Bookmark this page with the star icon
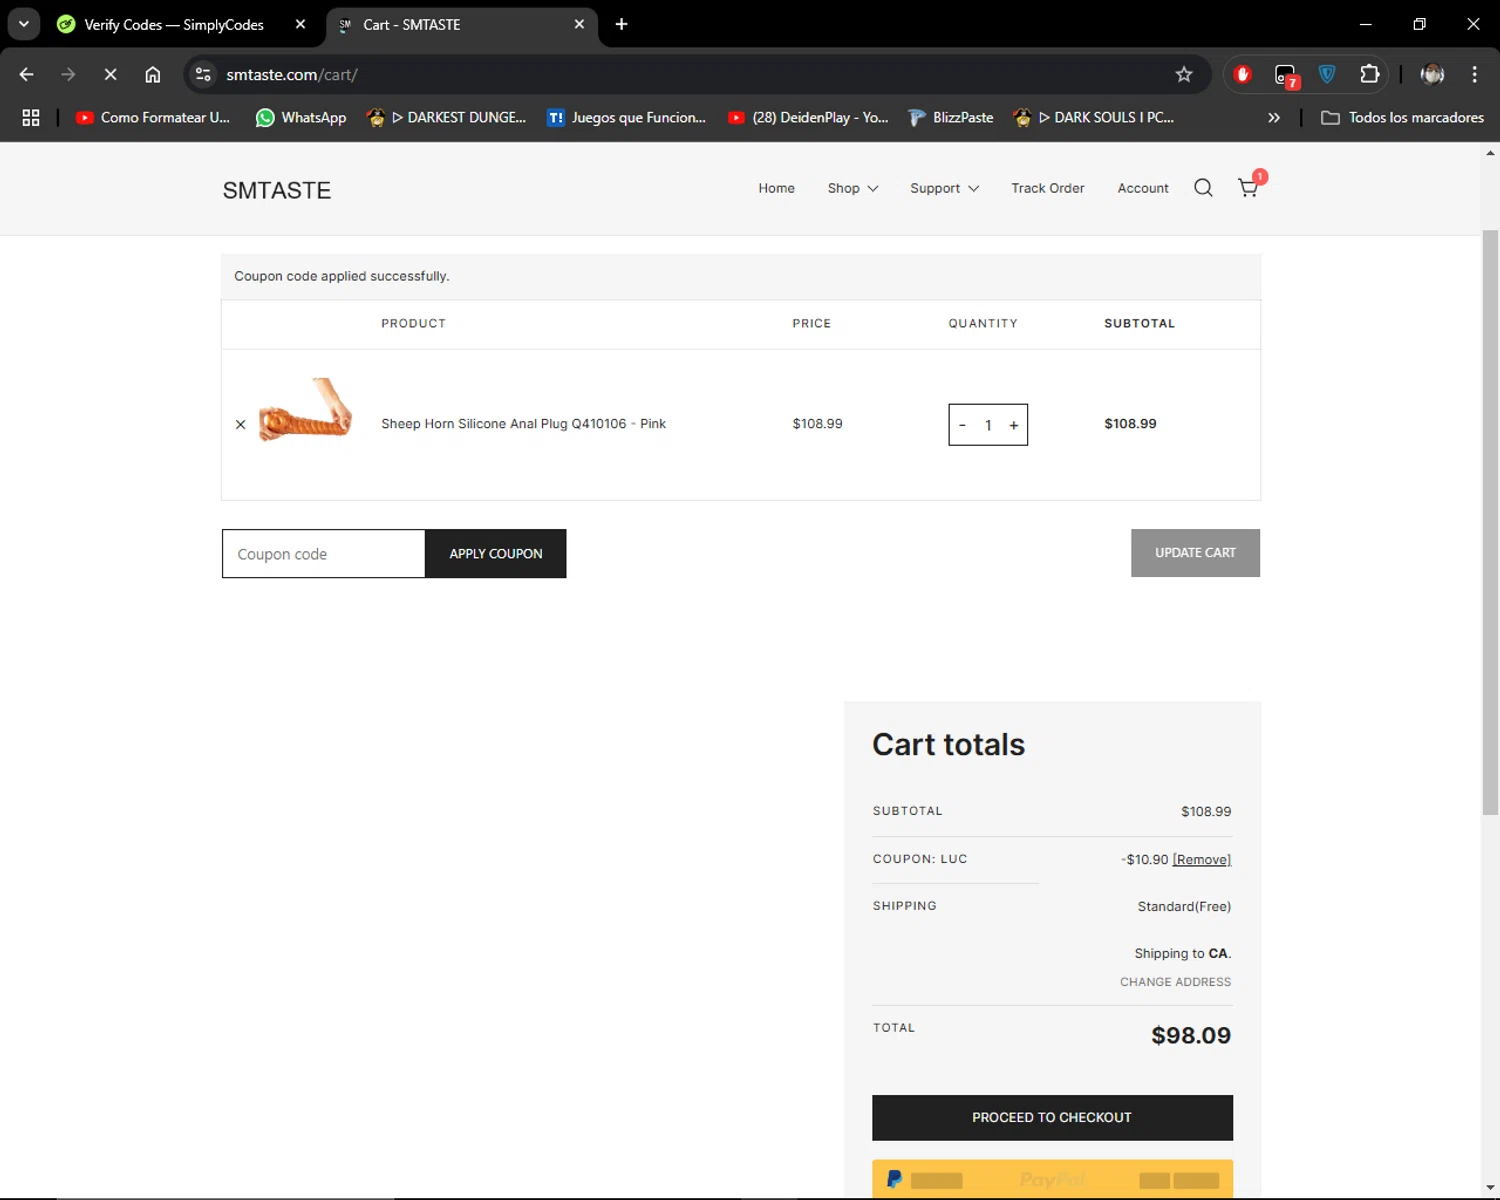Viewport: 1500px width, 1200px height. click(x=1184, y=74)
